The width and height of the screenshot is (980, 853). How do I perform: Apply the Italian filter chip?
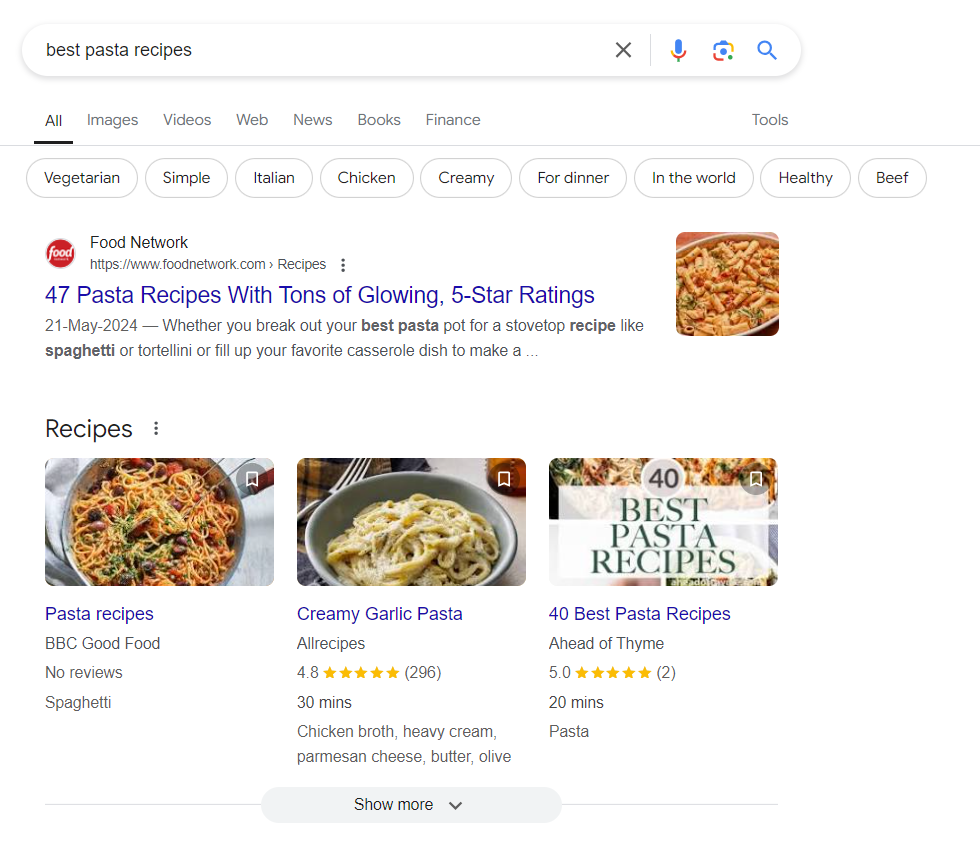click(274, 178)
